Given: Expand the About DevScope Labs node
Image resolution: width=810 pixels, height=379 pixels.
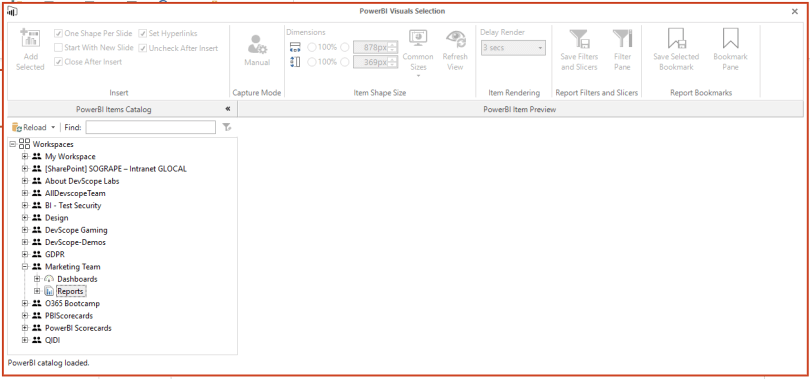Looking at the screenshot, I should click(24, 181).
